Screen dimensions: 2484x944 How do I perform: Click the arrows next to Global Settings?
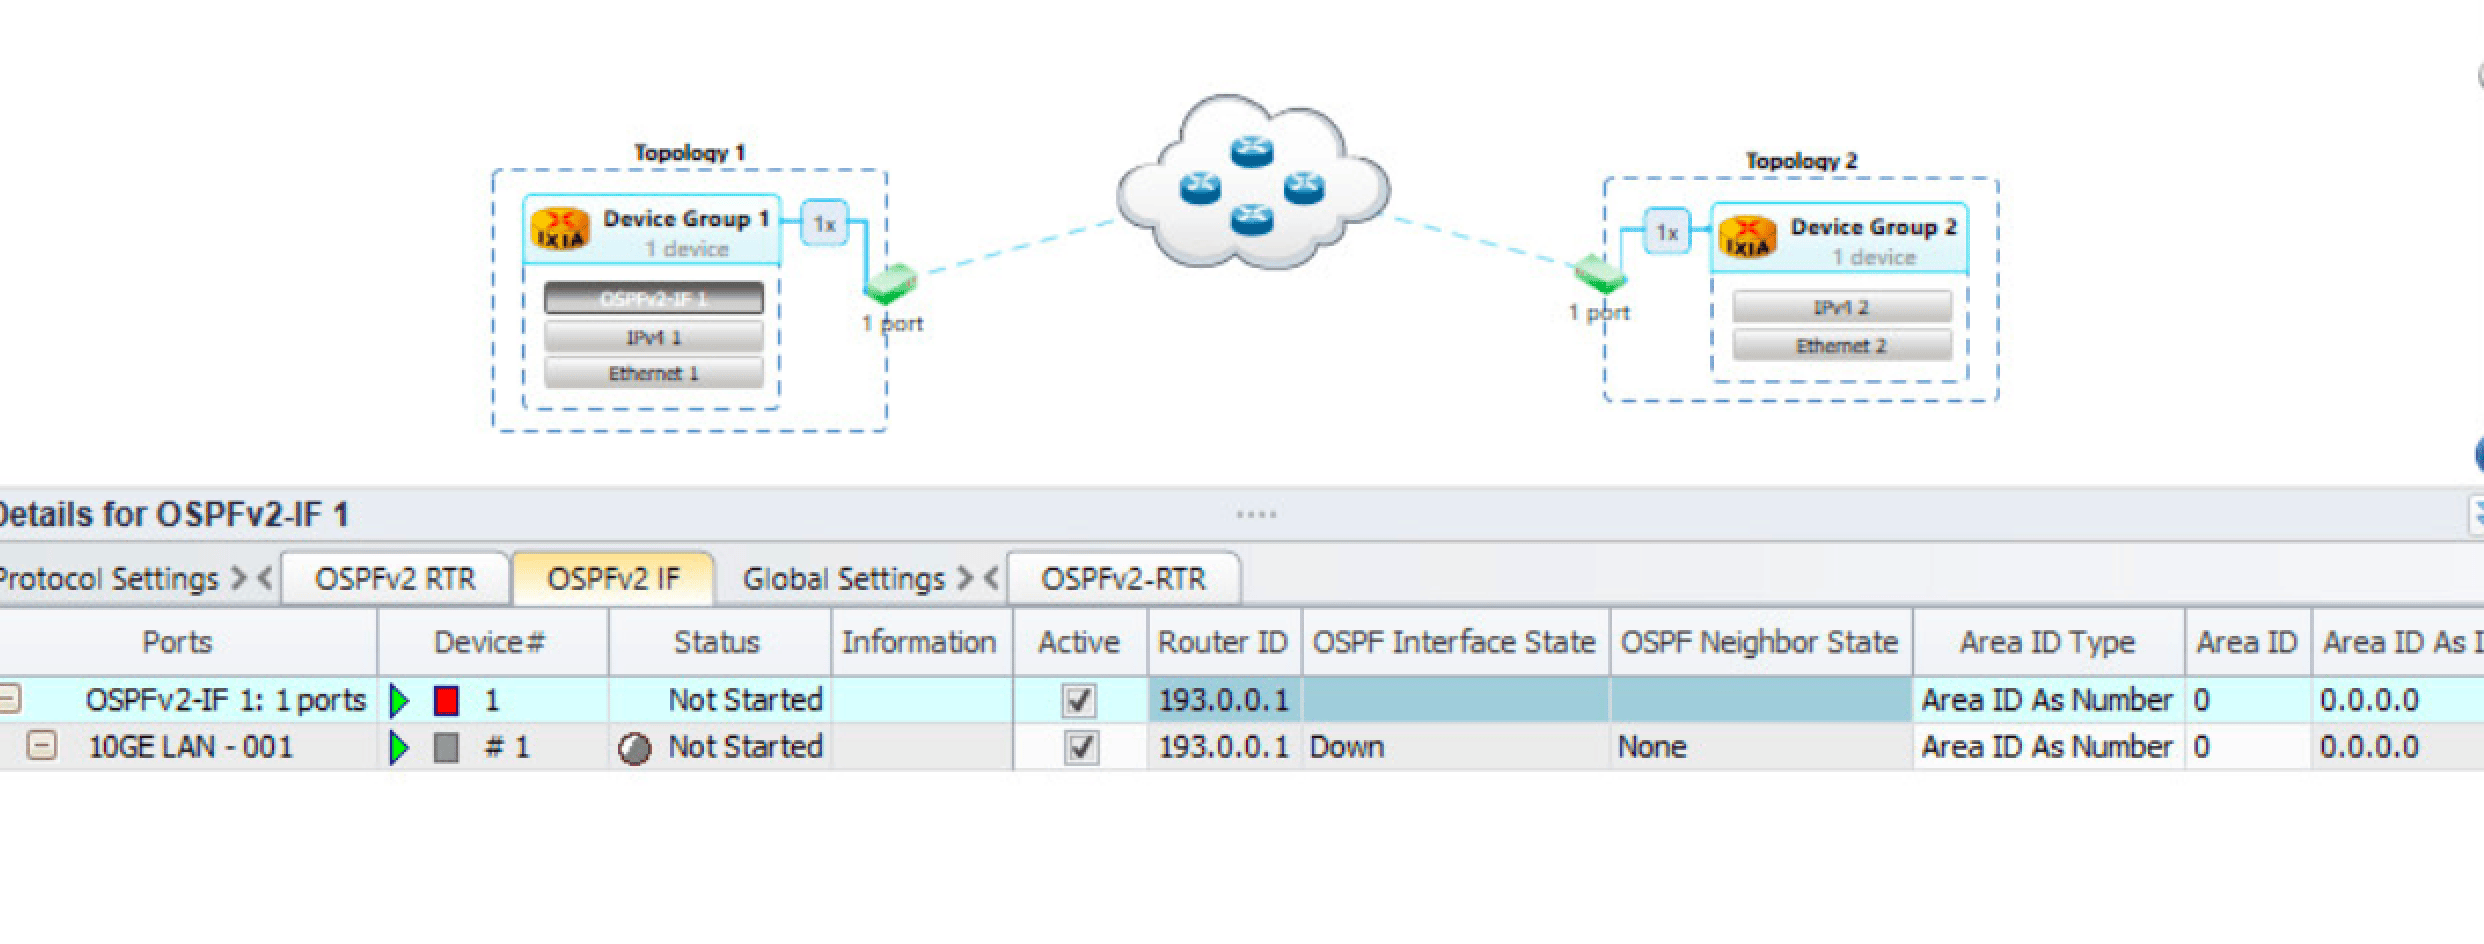(x=978, y=578)
